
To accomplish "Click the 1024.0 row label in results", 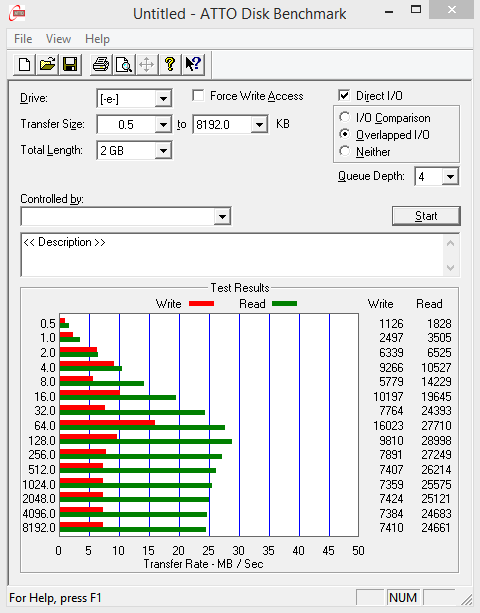I will (39, 484).
